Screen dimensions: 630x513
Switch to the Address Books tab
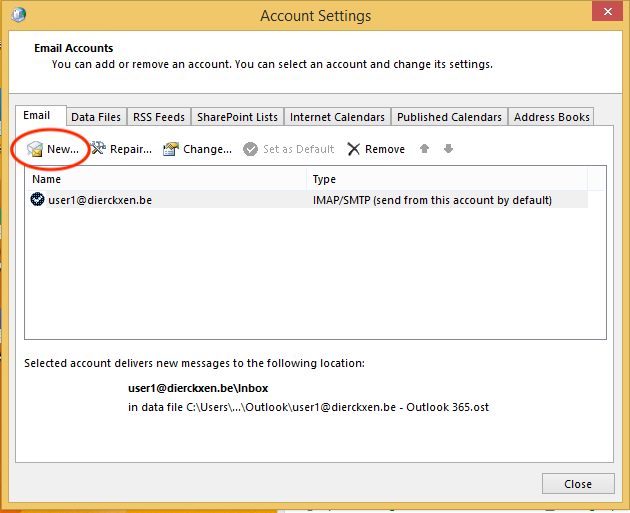(x=551, y=117)
